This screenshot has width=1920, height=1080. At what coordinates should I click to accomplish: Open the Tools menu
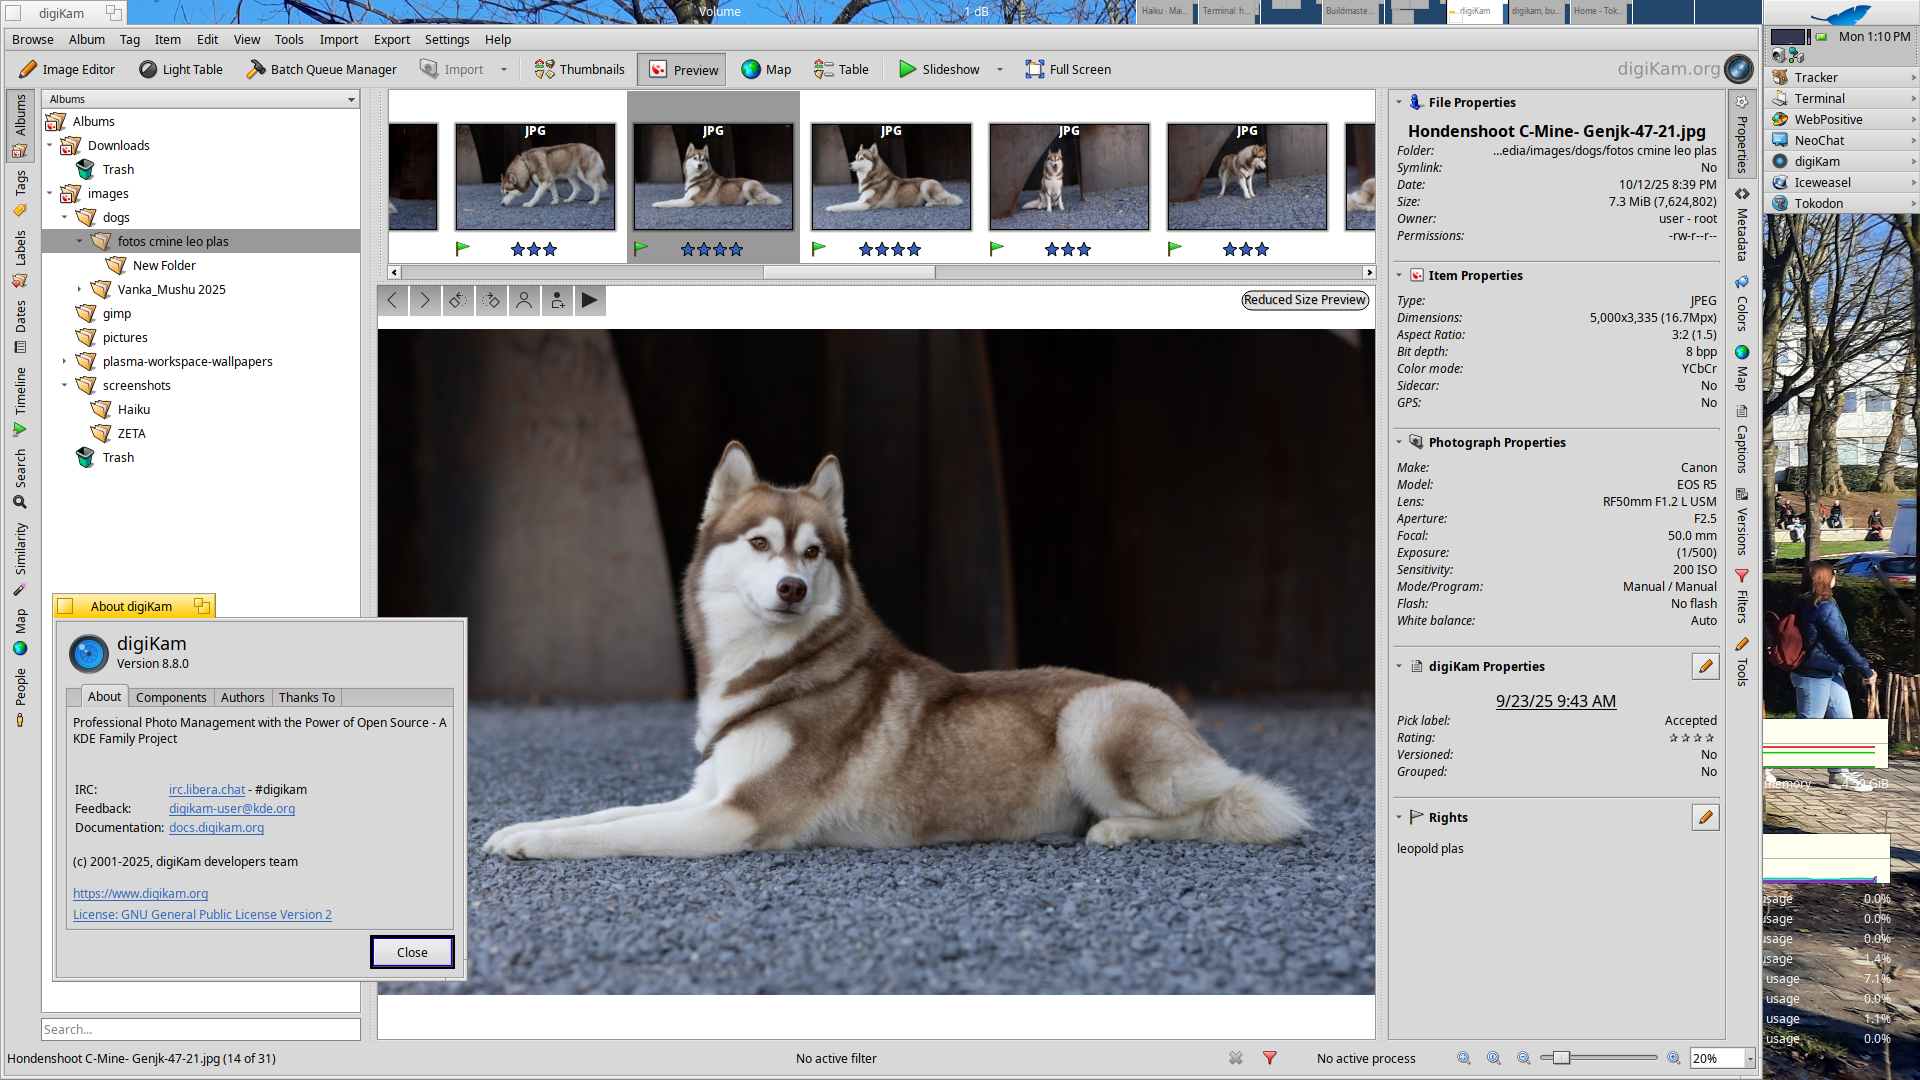pos(289,39)
